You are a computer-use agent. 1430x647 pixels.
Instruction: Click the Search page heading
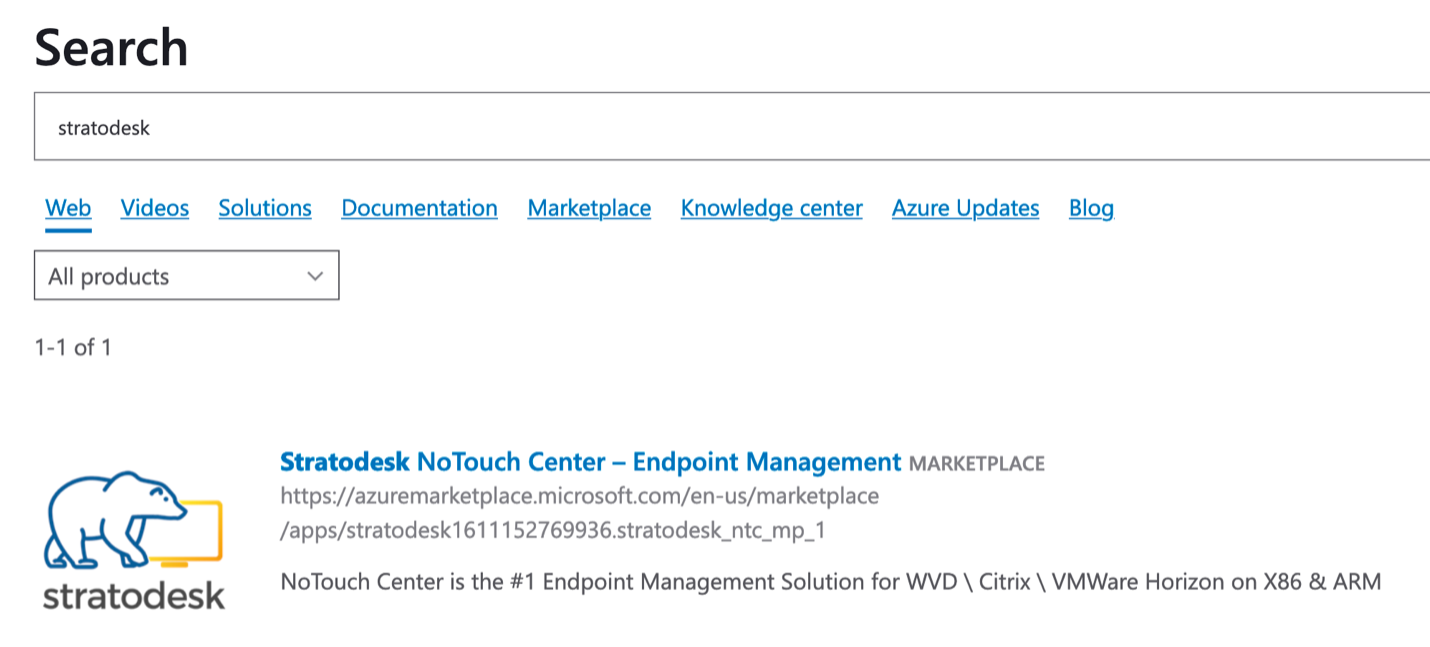pos(111,47)
